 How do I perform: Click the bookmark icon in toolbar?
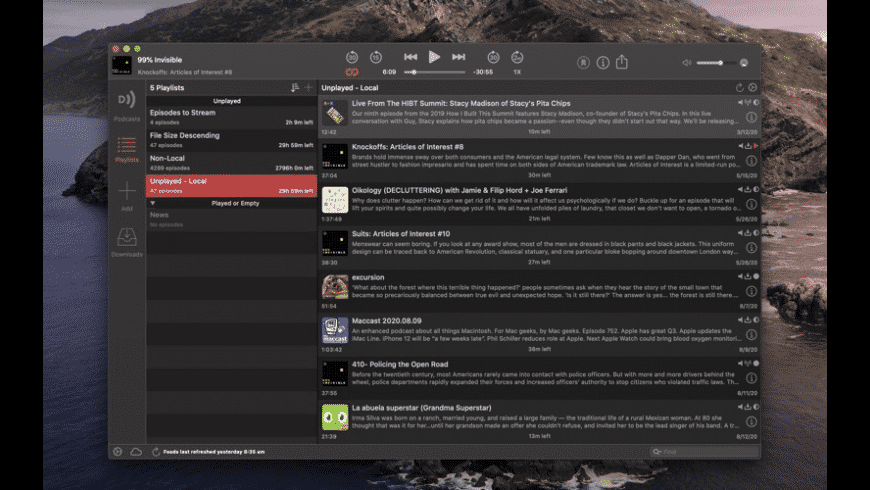pyautogui.click(x=583, y=63)
